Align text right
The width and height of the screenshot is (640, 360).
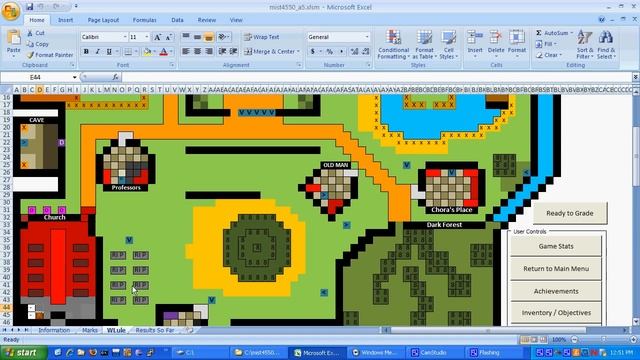coord(209,51)
